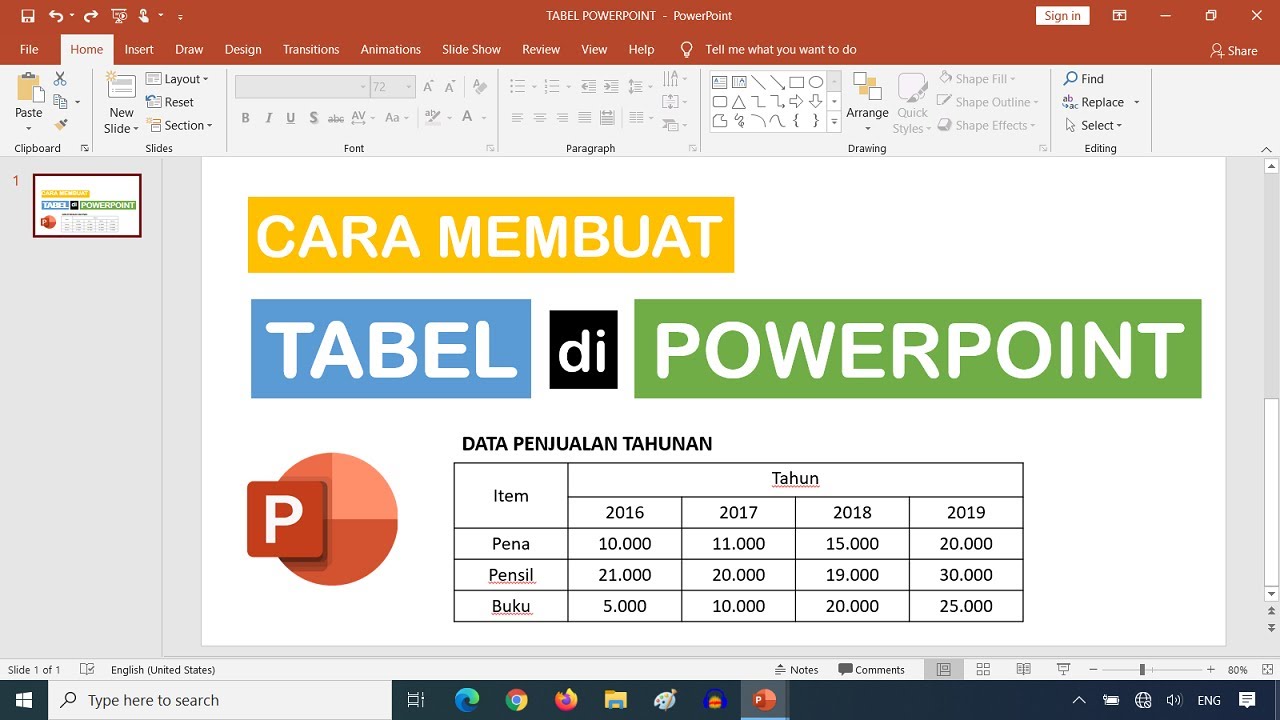Align text left
Screen dimensions: 1280x720
click(517, 118)
